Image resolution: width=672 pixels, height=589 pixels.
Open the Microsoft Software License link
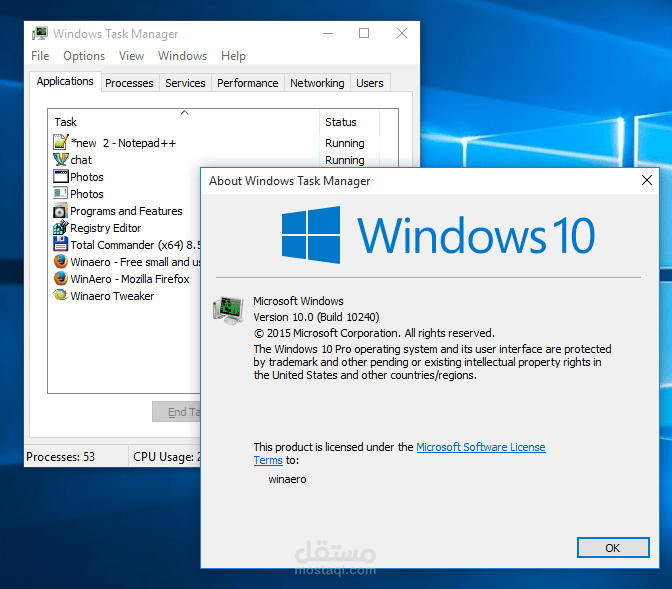480,447
